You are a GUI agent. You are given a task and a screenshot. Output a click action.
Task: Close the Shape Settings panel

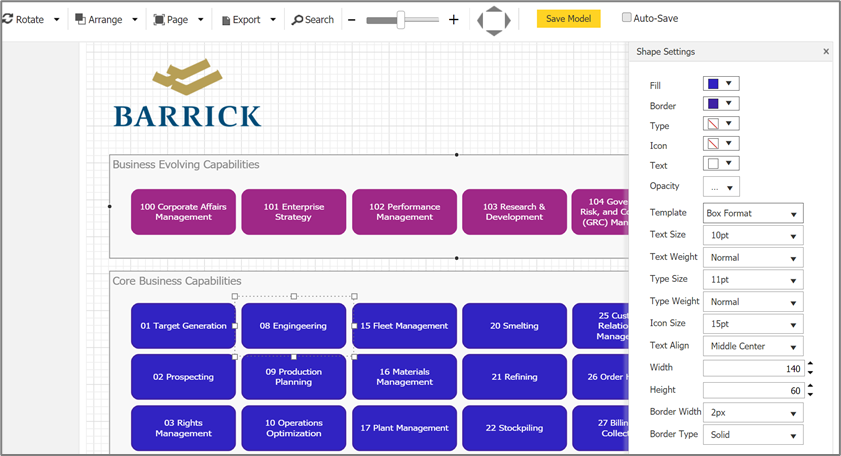point(826,52)
